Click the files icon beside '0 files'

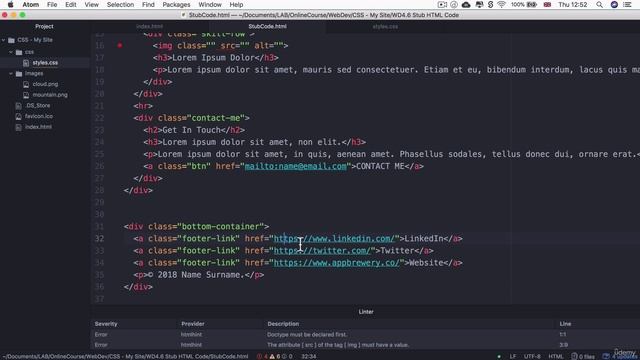pyautogui.click(x=574, y=356)
